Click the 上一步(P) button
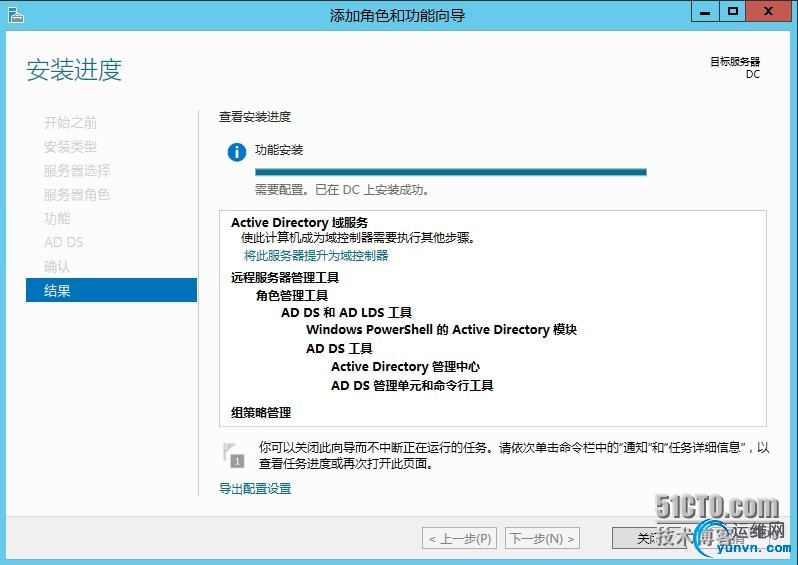Viewport: 798px width, 565px height. coord(461,539)
